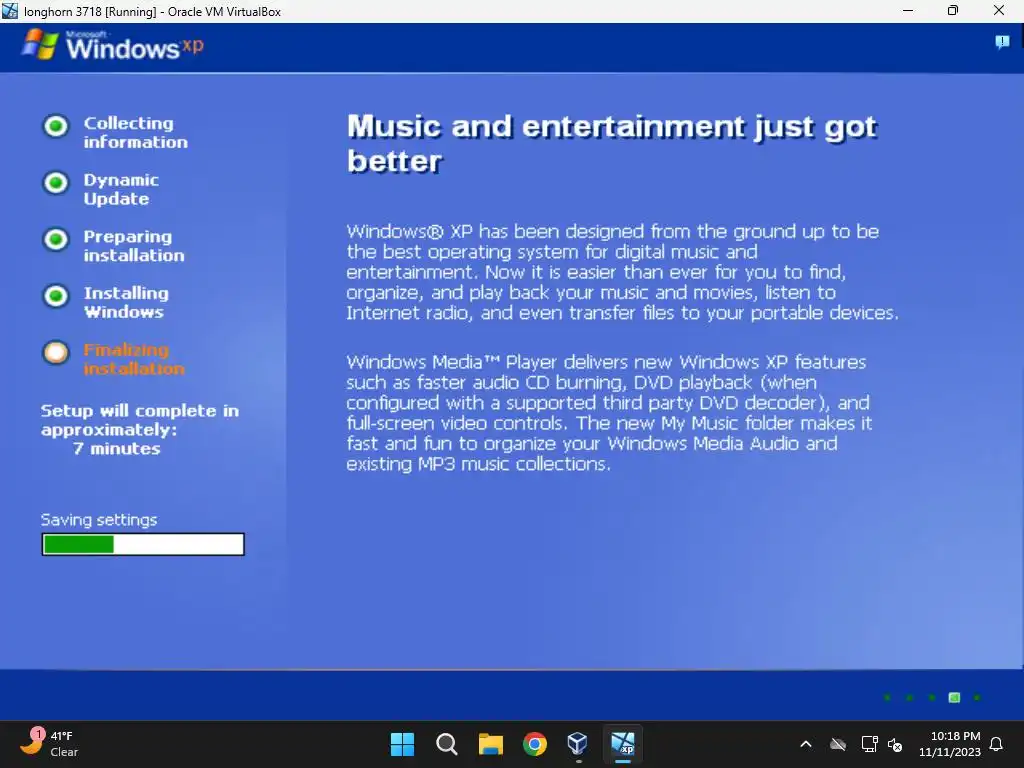Click the VirtualBox window title bar icon
The width and height of the screenshot is (1024, 768).
coord(10,11)
